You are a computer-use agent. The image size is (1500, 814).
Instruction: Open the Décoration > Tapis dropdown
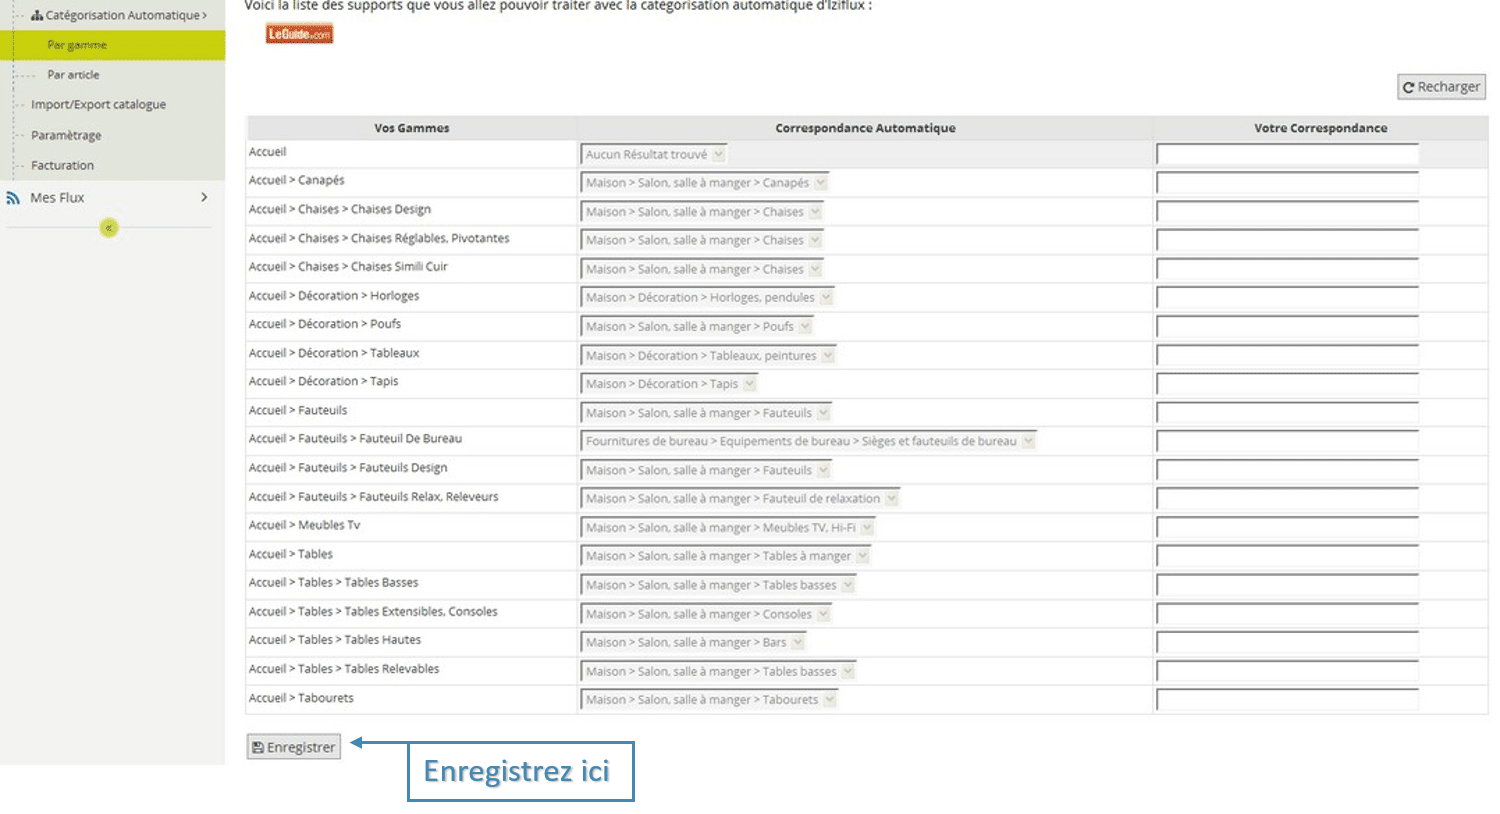[669, 384]
